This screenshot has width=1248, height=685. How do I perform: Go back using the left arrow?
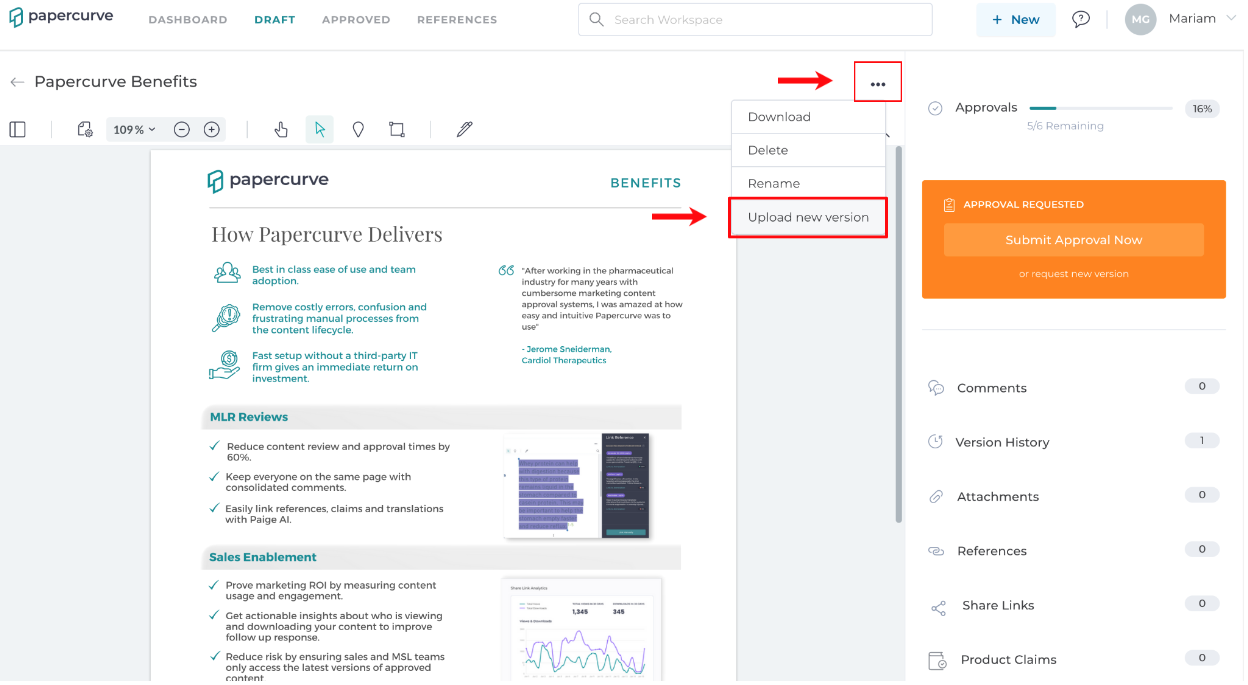[x=16, y=82]
